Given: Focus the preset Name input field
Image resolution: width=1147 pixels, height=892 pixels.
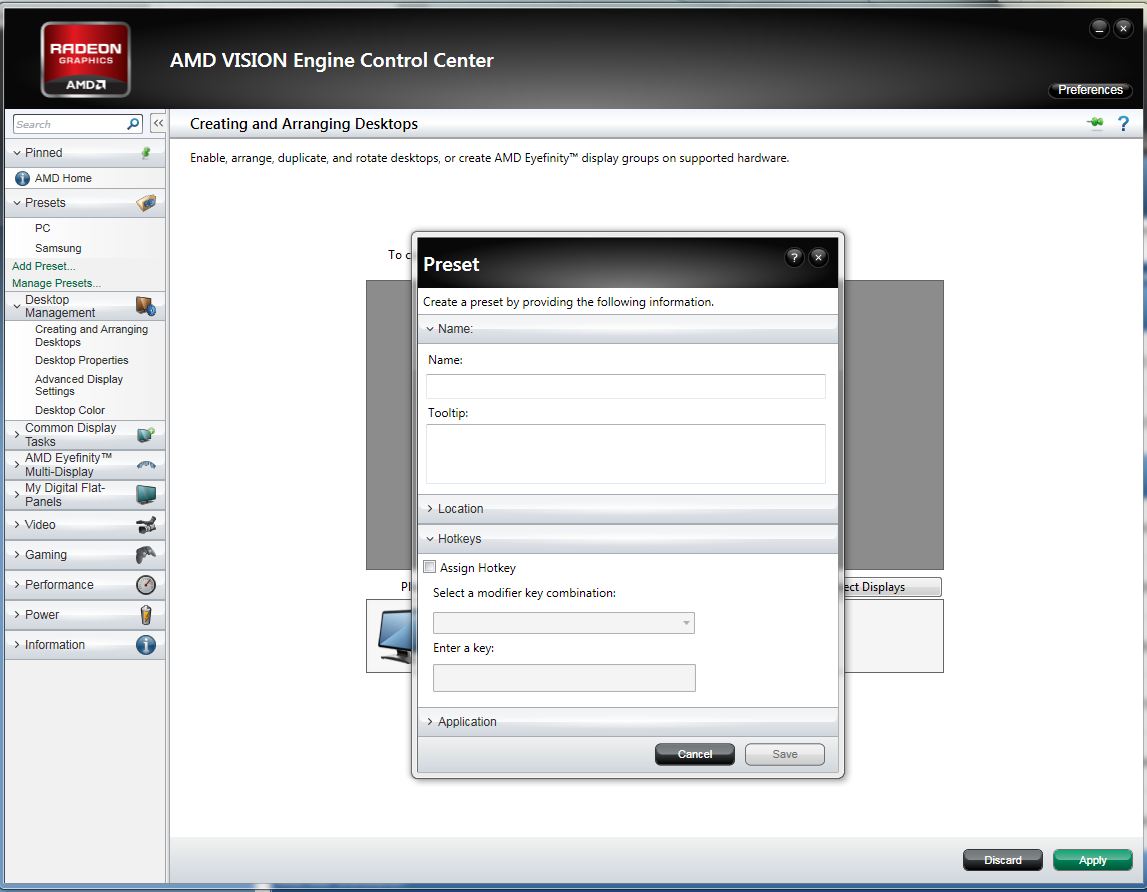Looking at the screenshot, I should 625,386.
